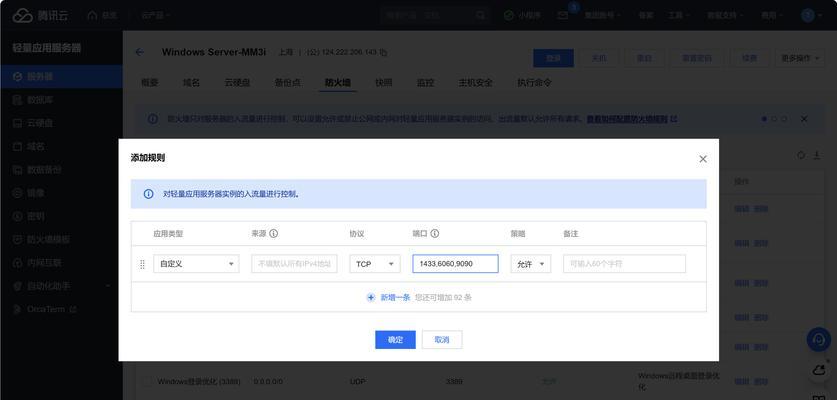Grab the drag handle of the rule row
This screenshot has height=400, width=837.
click(x=142, y=264)
